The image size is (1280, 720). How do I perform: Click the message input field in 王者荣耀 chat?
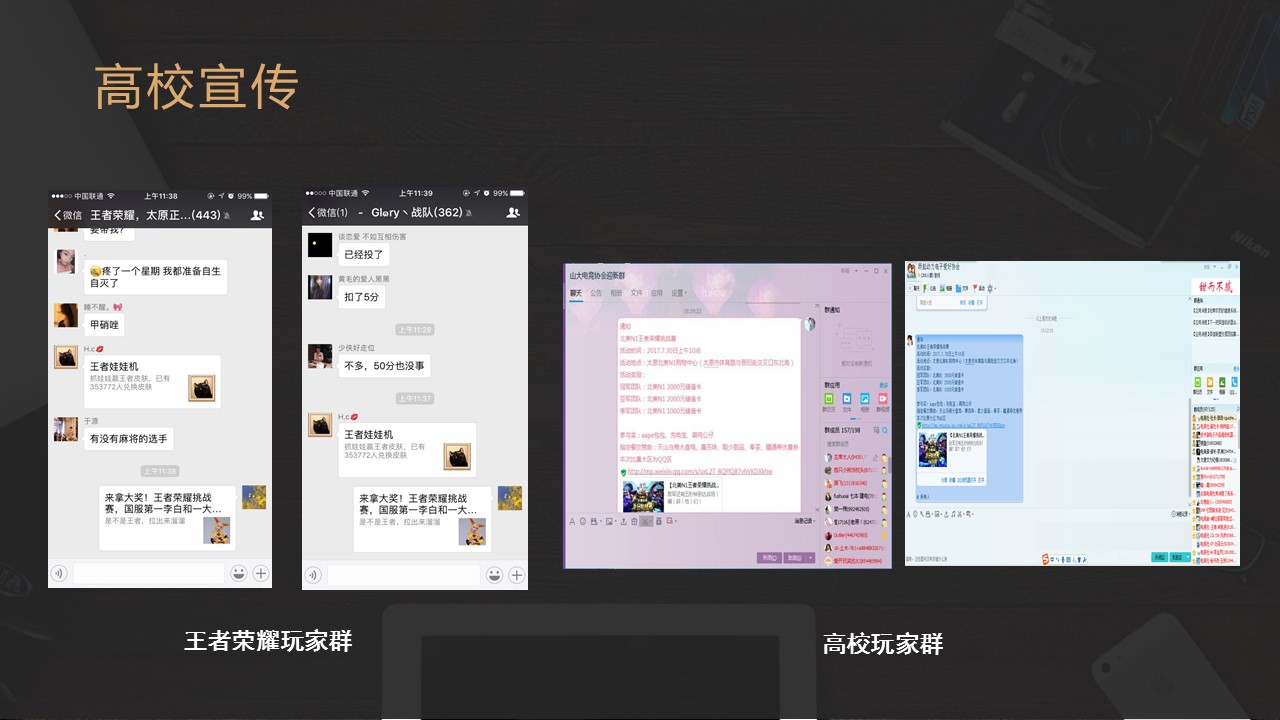(x=149, y=573)
